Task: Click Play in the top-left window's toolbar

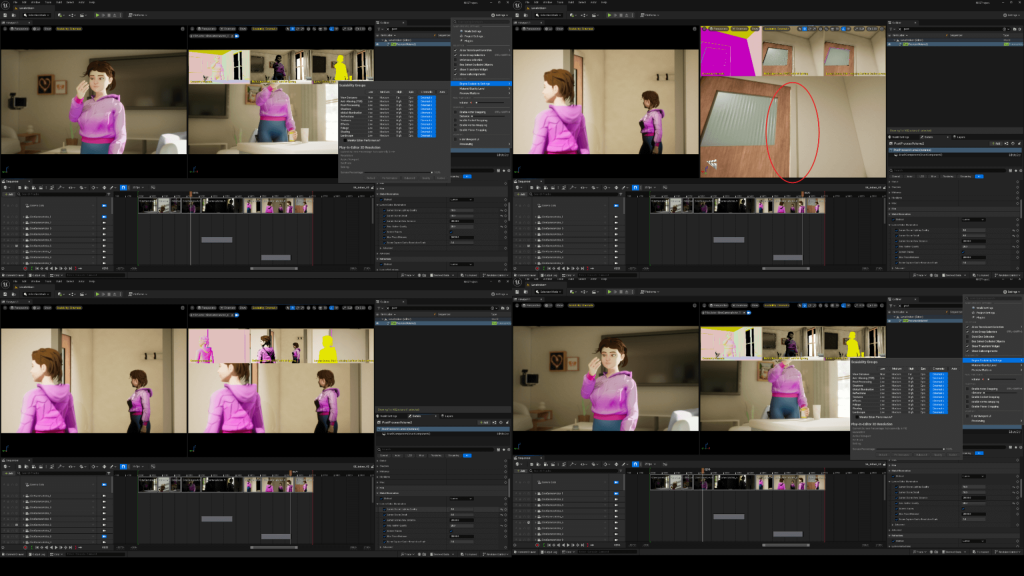Action: tap(97, 15)
